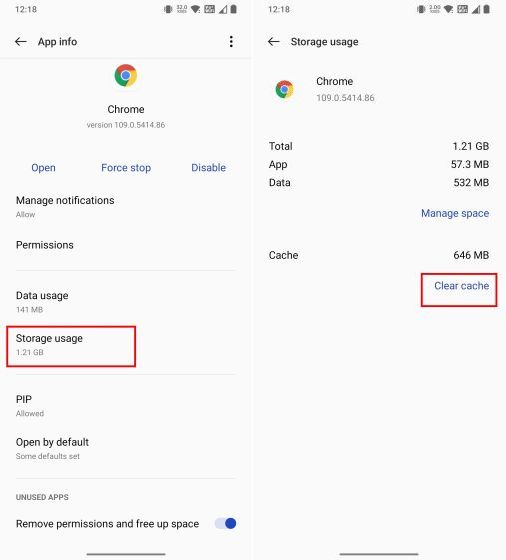Tap Chrome name on Storage usage screen
Viewport: 506px width, 560px height.
coord(335,81)
